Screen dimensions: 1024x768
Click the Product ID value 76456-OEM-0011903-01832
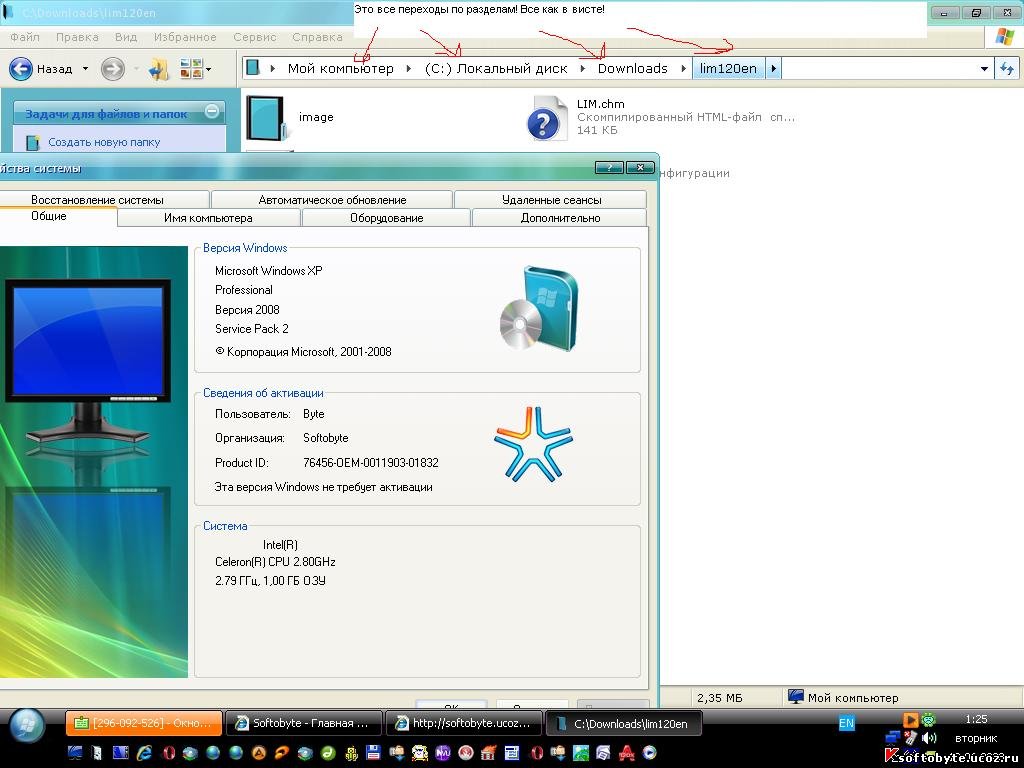pos(370,463)
